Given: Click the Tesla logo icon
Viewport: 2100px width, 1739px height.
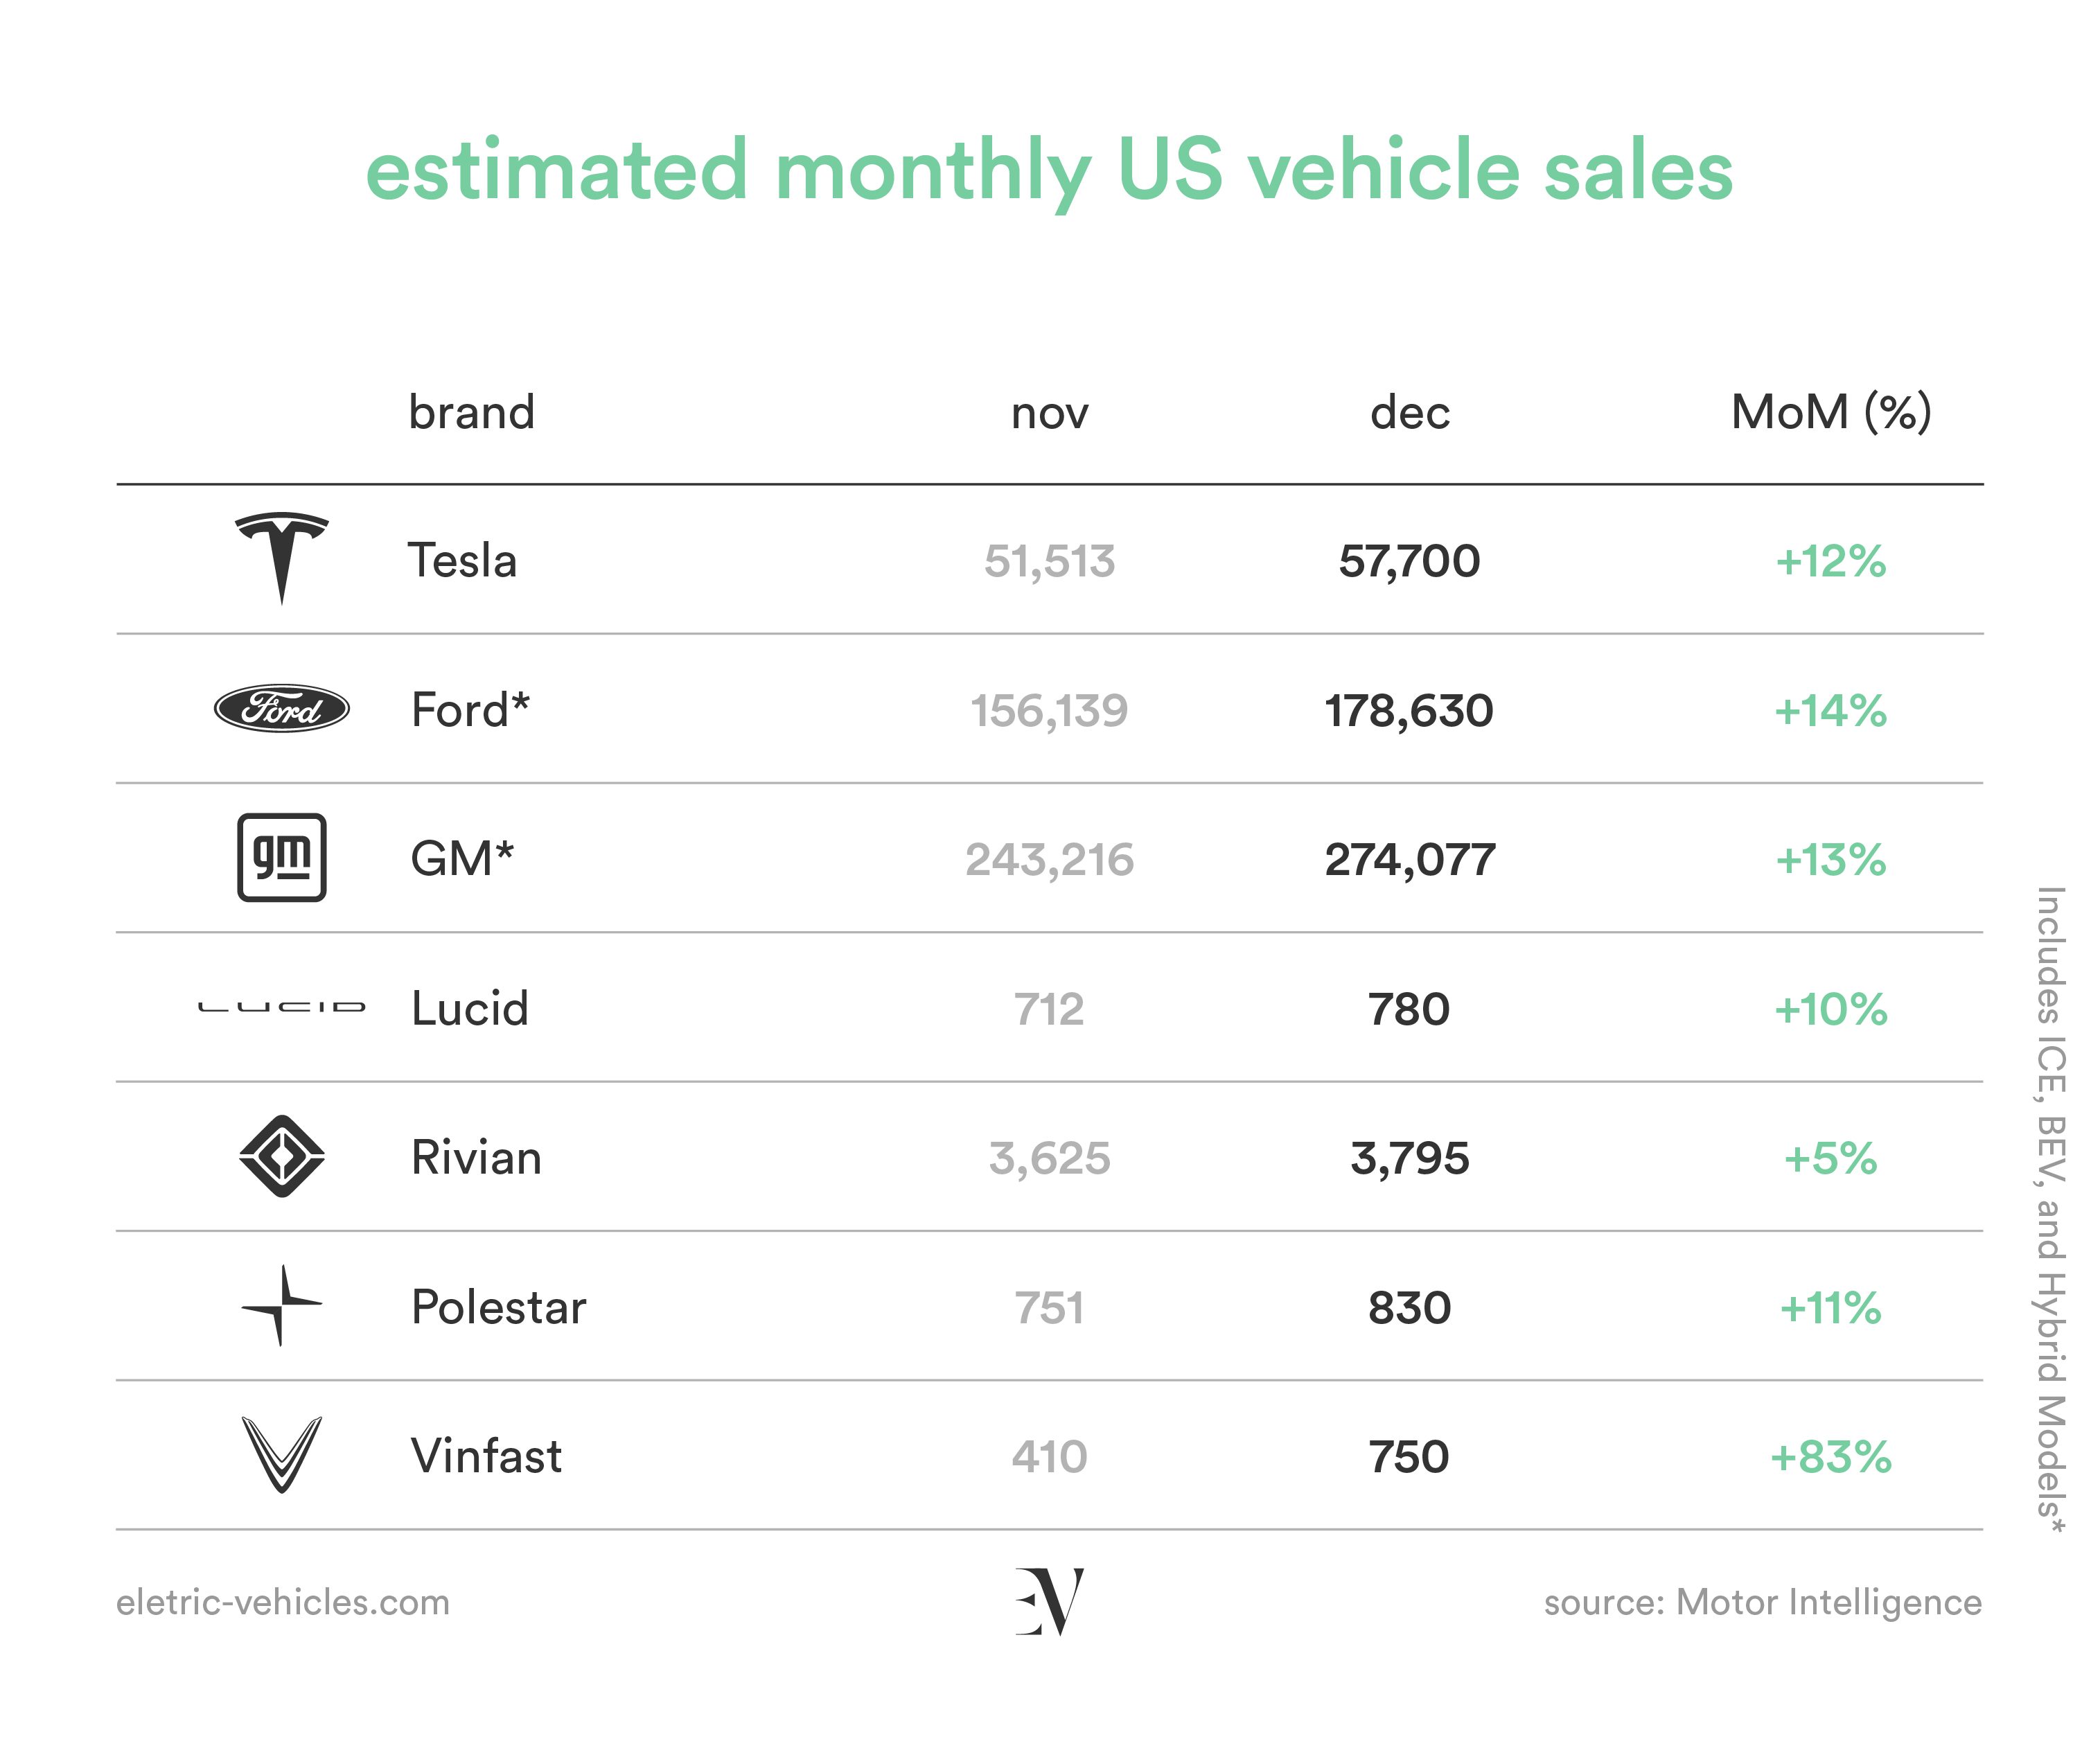Looking at the screenshot, I should pyautogui.click(x=281, y=558).
